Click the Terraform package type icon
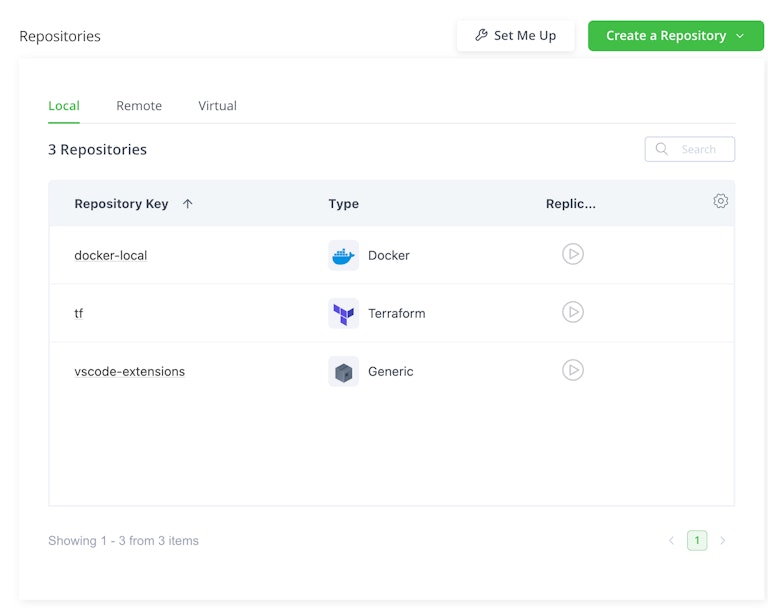768x608 pixels. (343, 313)
